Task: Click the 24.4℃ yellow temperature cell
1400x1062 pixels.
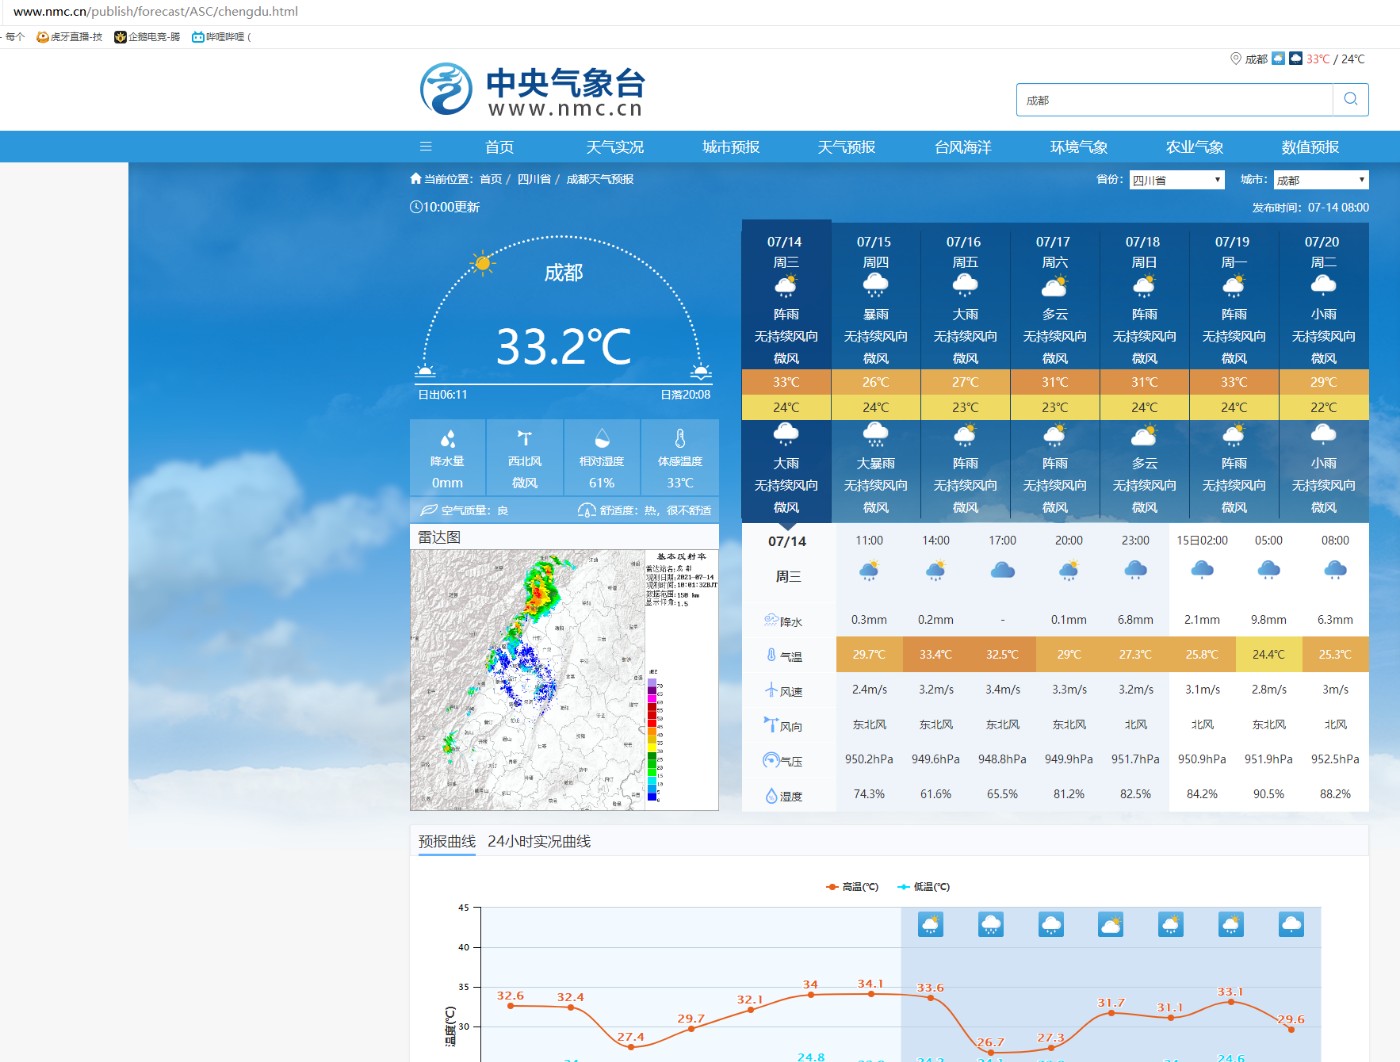Action: [1268, 655]
